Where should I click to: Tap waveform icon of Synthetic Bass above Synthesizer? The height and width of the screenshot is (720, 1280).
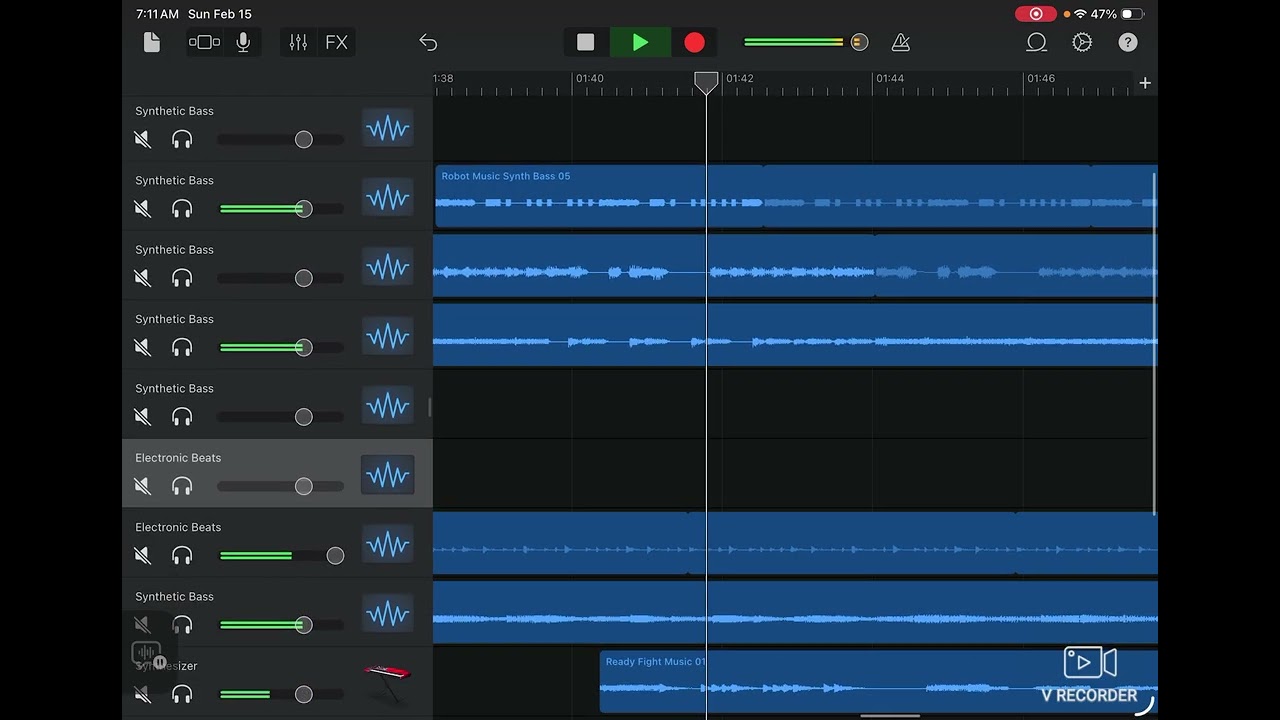[388, 614]
